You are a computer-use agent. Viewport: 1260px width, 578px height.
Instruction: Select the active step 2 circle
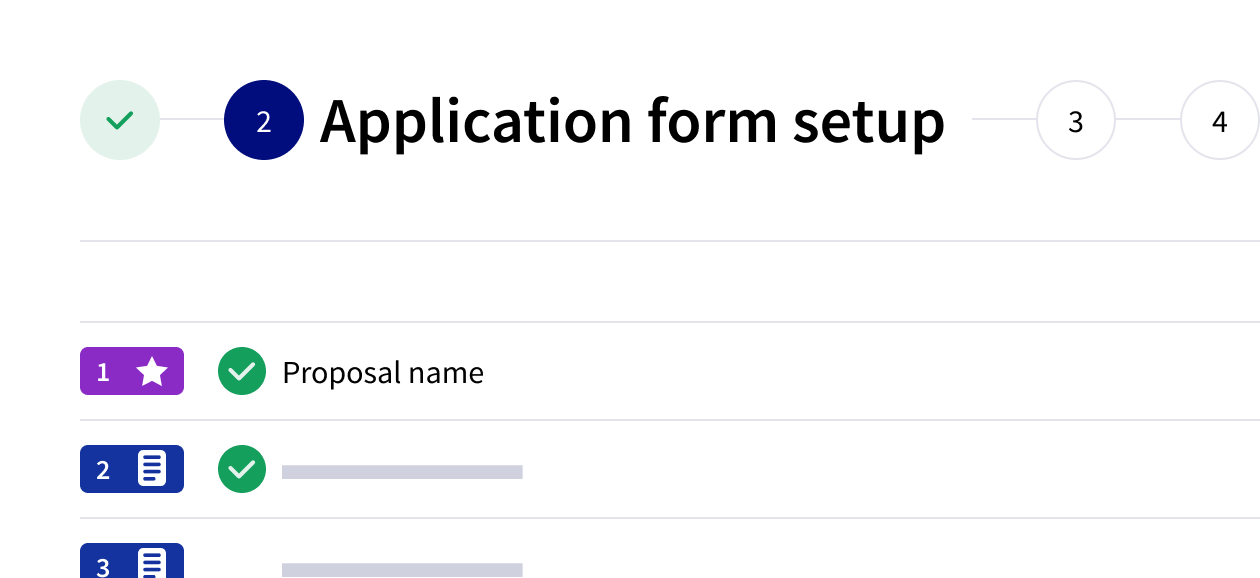coord(263,121)
